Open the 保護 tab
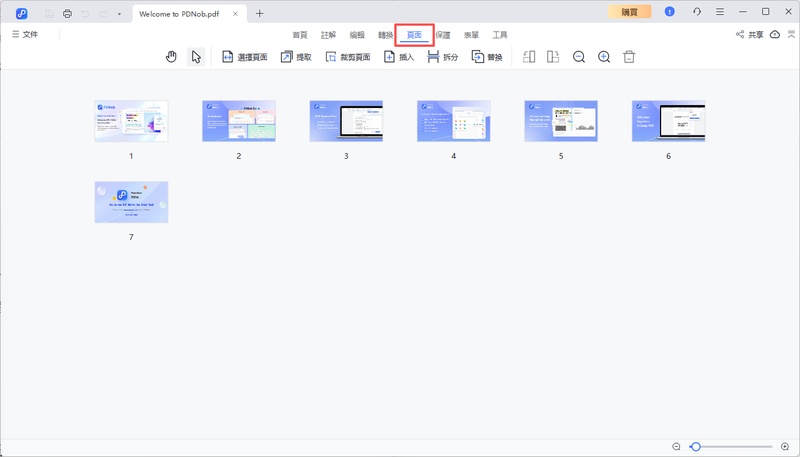The image size is (800, 457). 443,35
